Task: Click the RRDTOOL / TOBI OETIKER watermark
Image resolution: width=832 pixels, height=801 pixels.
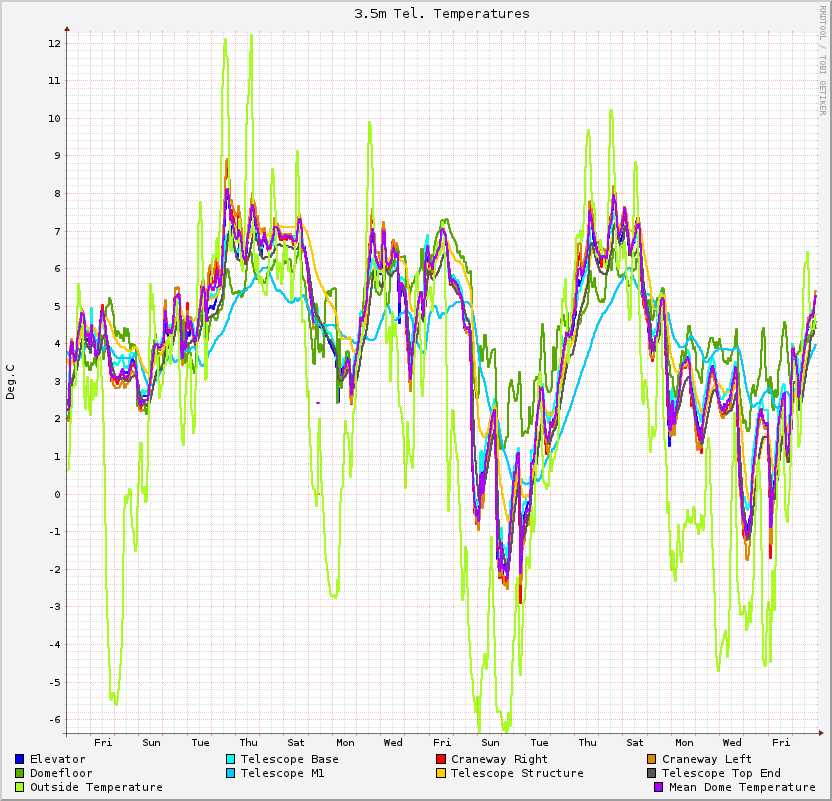Action: (823, 60)
